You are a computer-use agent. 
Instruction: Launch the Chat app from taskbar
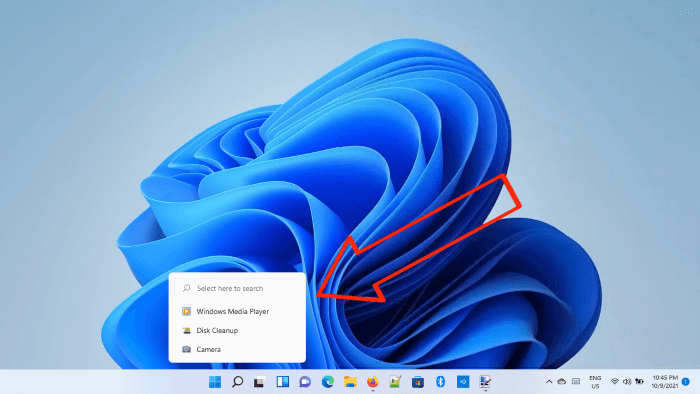pyautogui.click(x=305, y=382)
